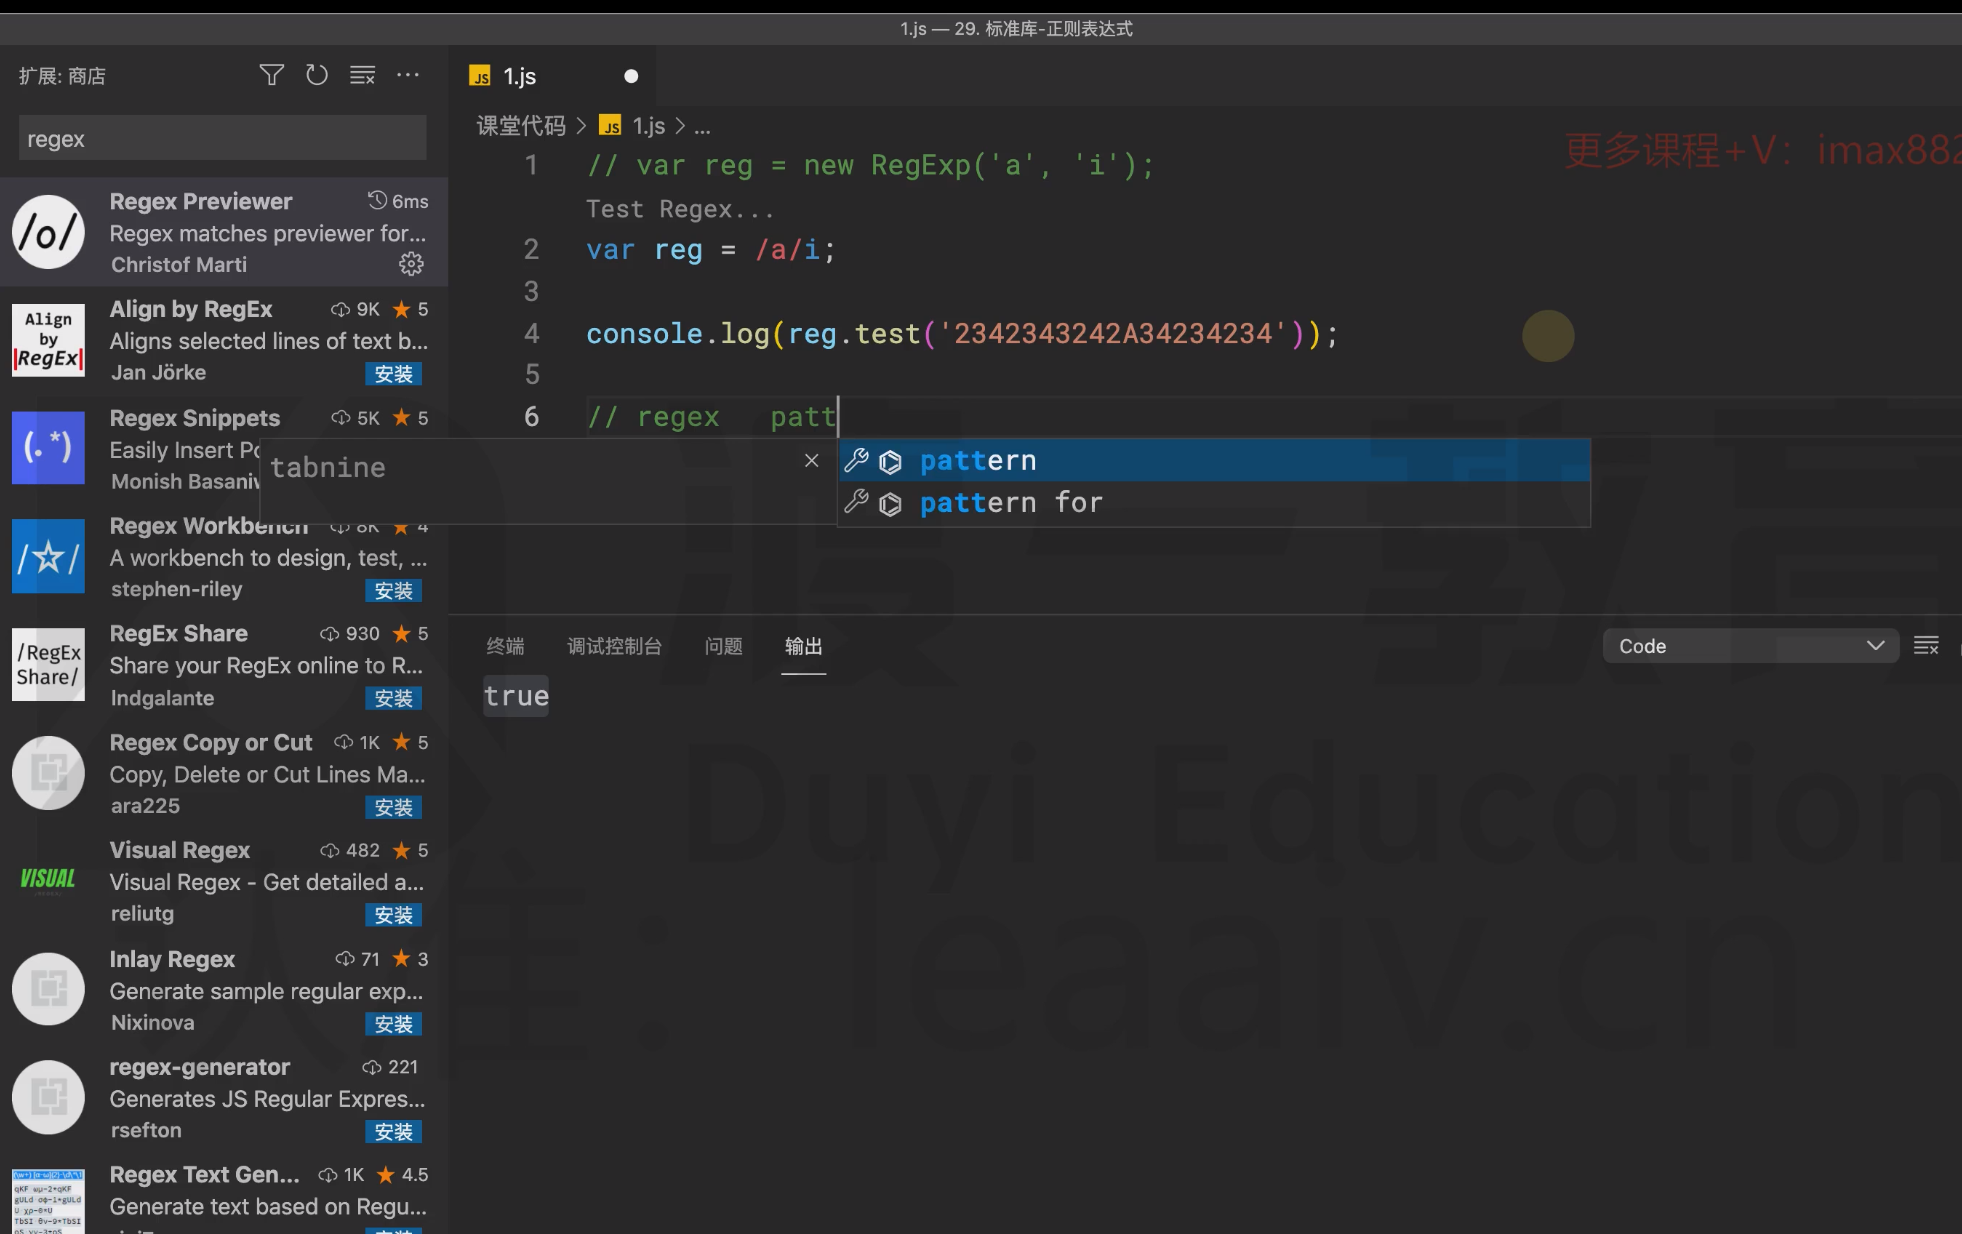Select Regex Snippets extension icon

pyautogui.click(x=48, y=448)
